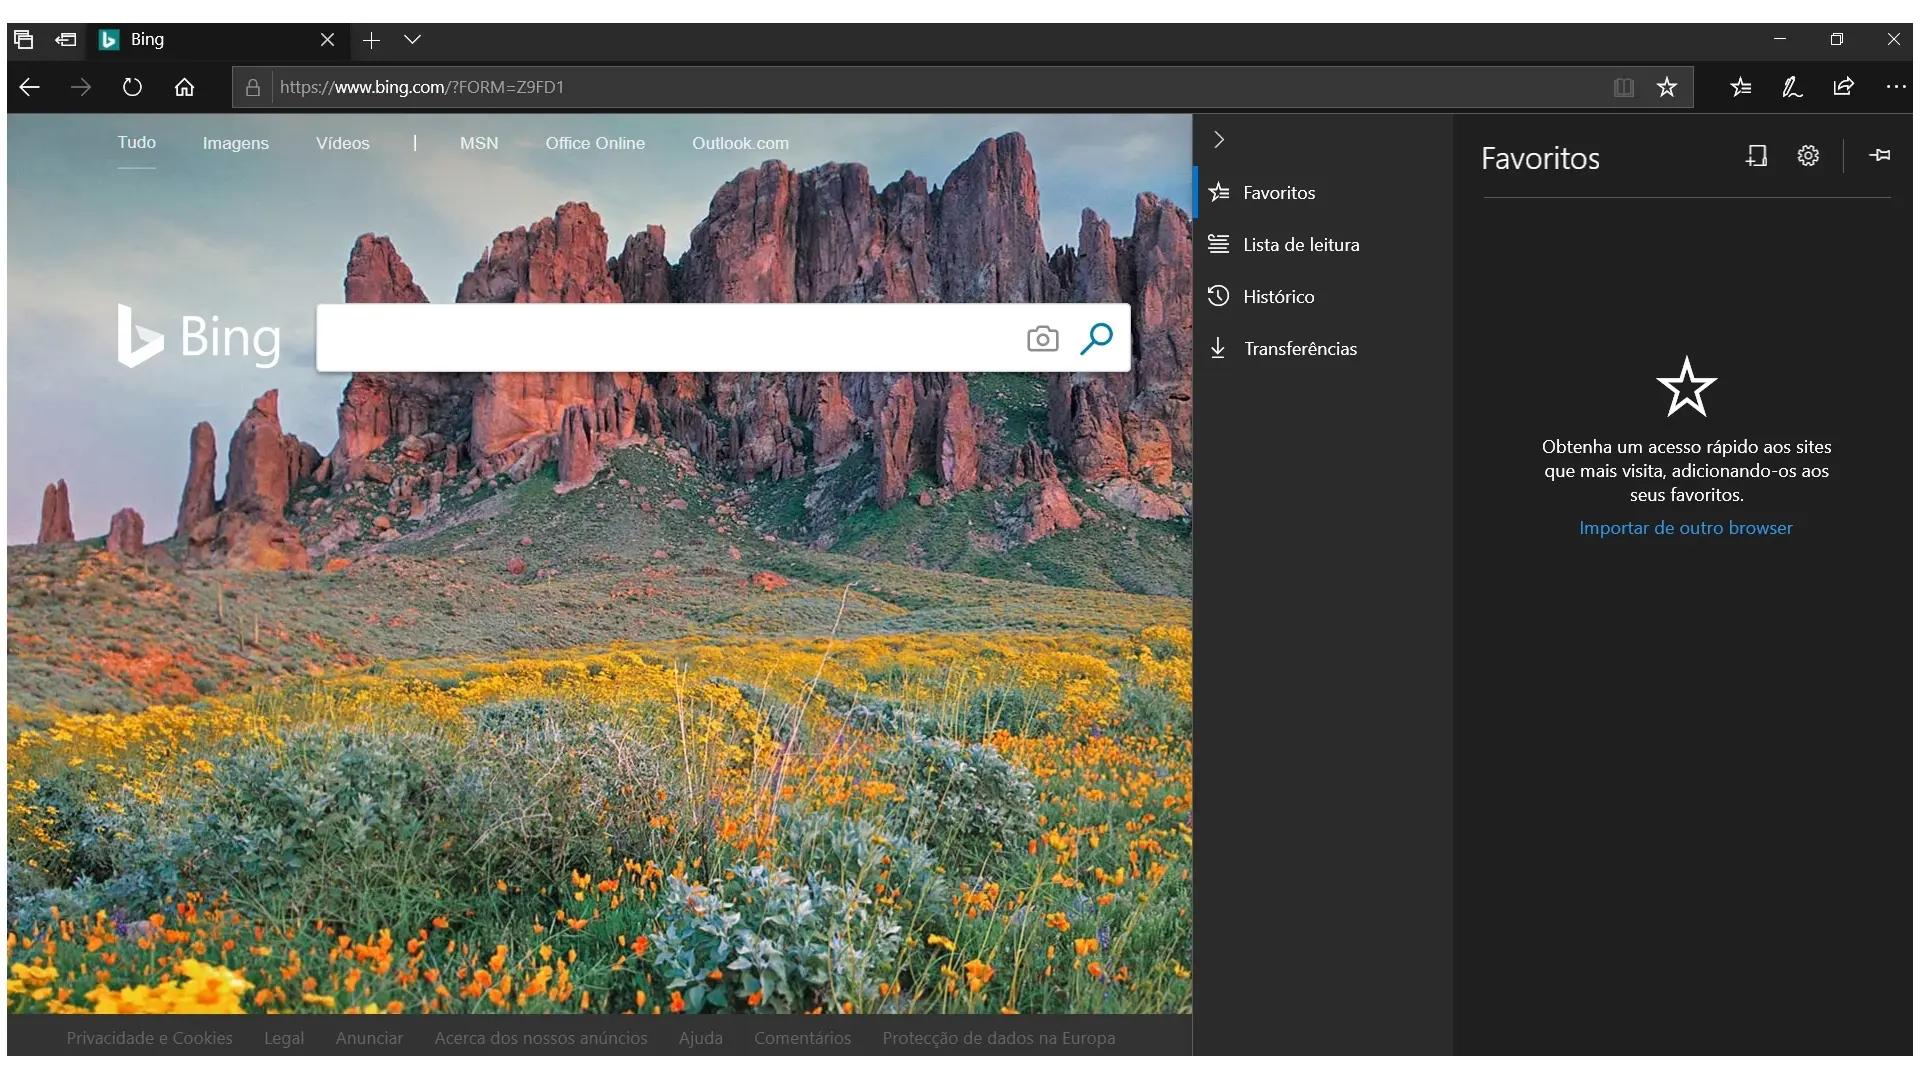Refresh the current page
The image size is (1920, 1080).
[x=132, y=87]
